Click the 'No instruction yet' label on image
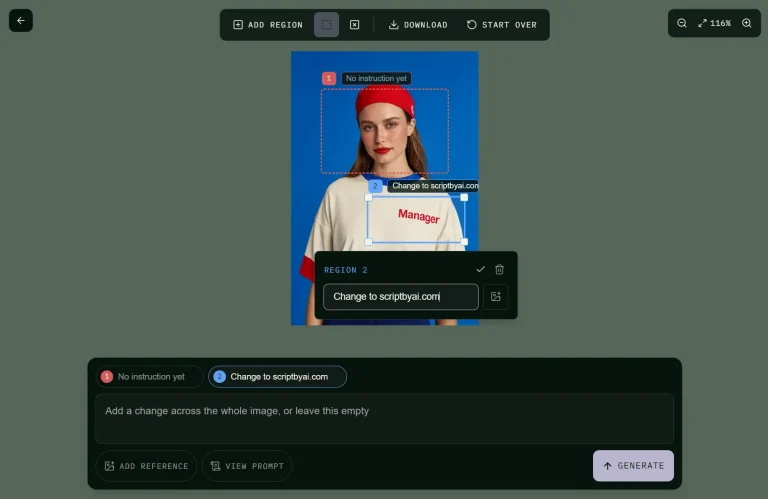 pyautogui.click(x=376, y=78)
